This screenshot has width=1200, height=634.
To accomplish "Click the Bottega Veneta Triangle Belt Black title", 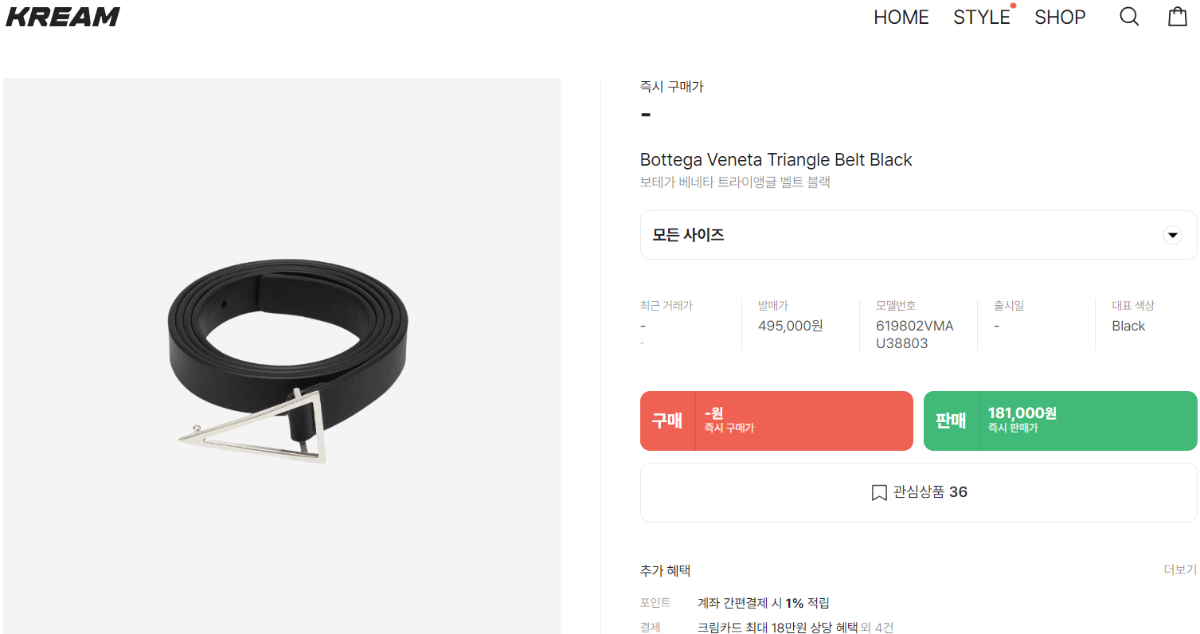I will (x=776, y=160).
